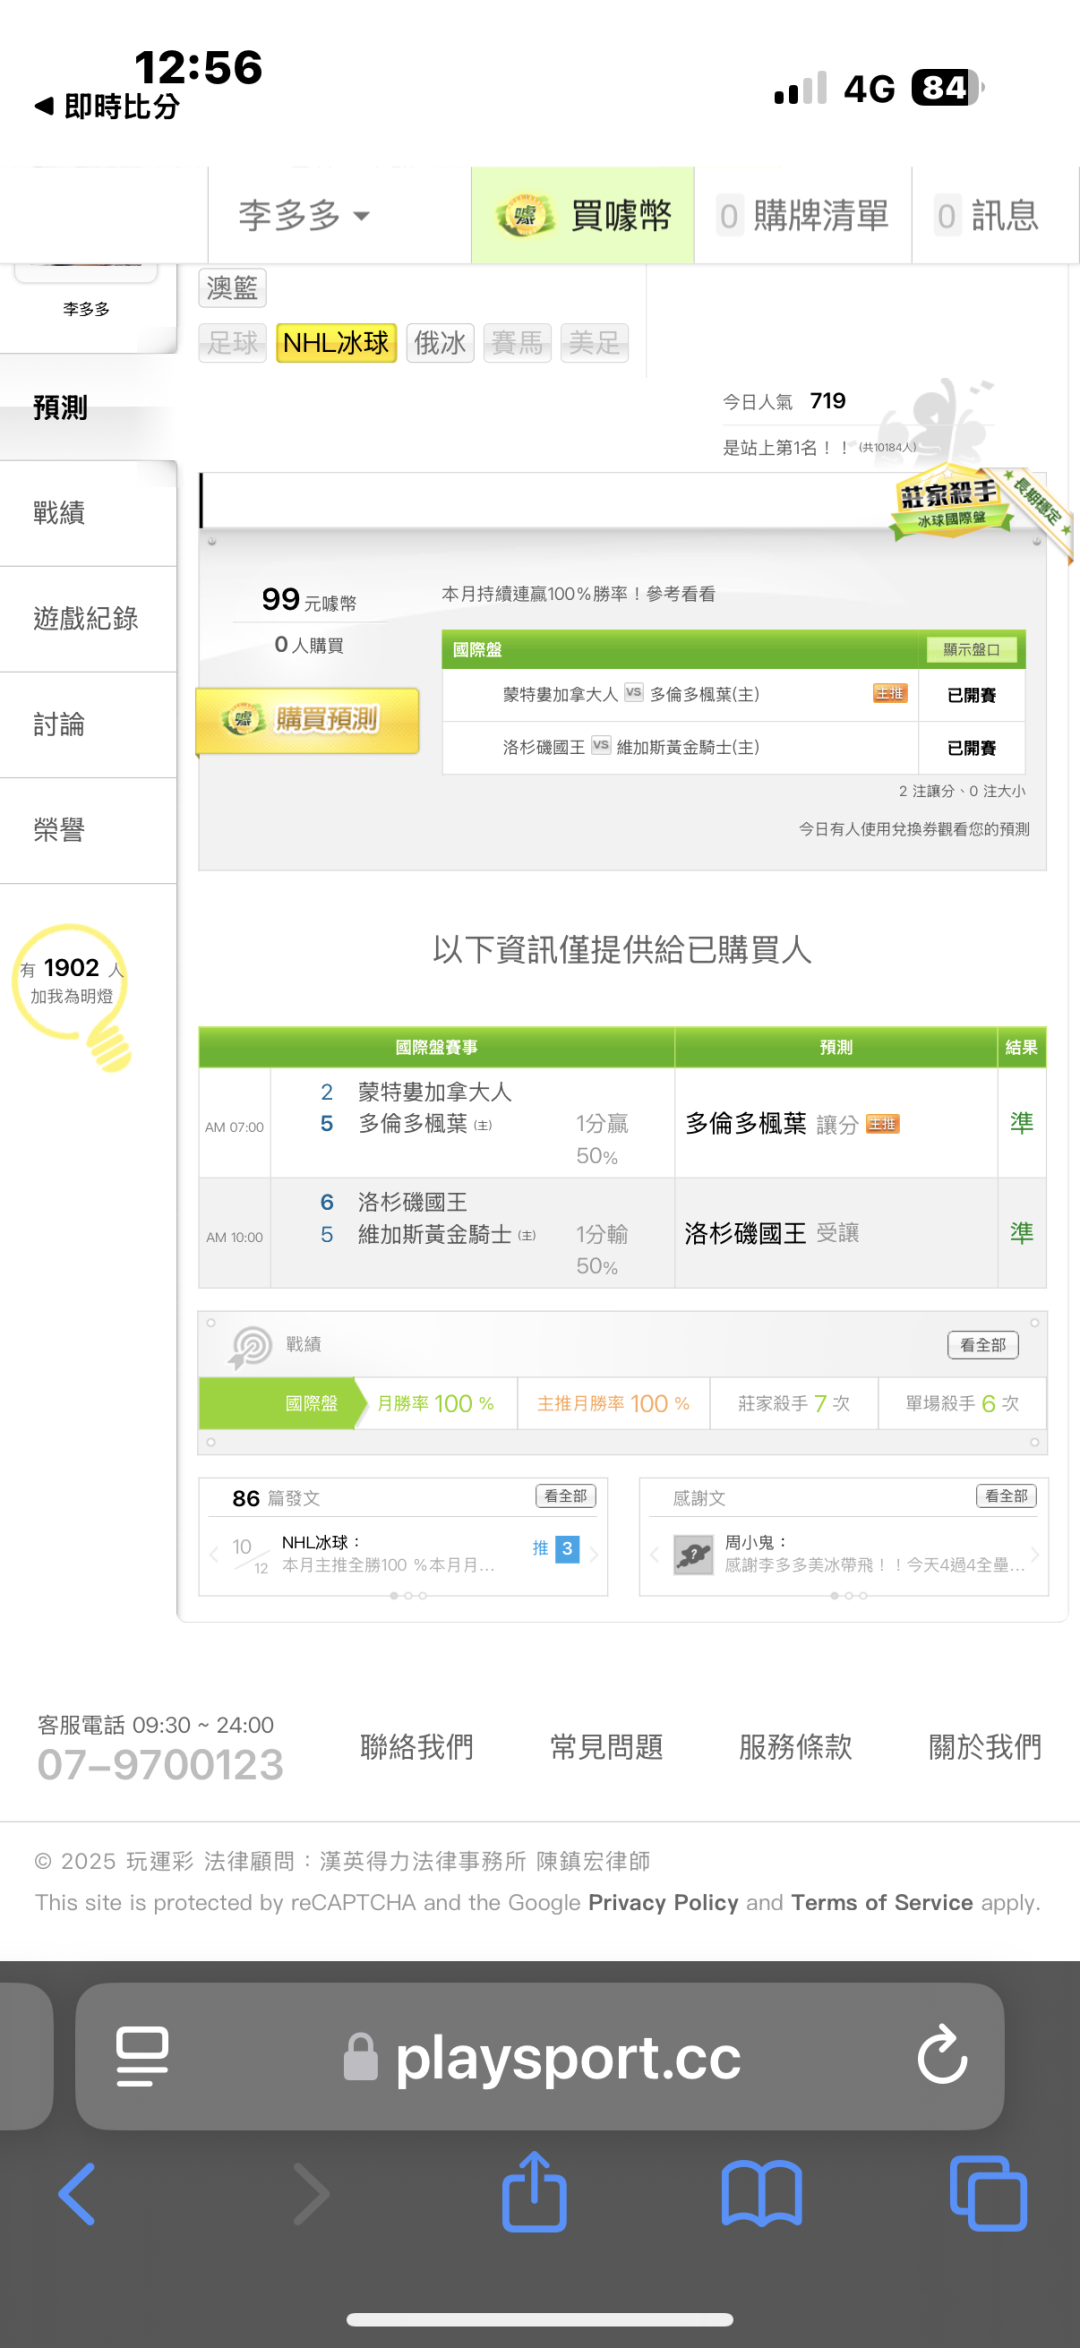
Task: Tap the 洛杉磯國王 受讓 prediction cell
Action: 836,1233
